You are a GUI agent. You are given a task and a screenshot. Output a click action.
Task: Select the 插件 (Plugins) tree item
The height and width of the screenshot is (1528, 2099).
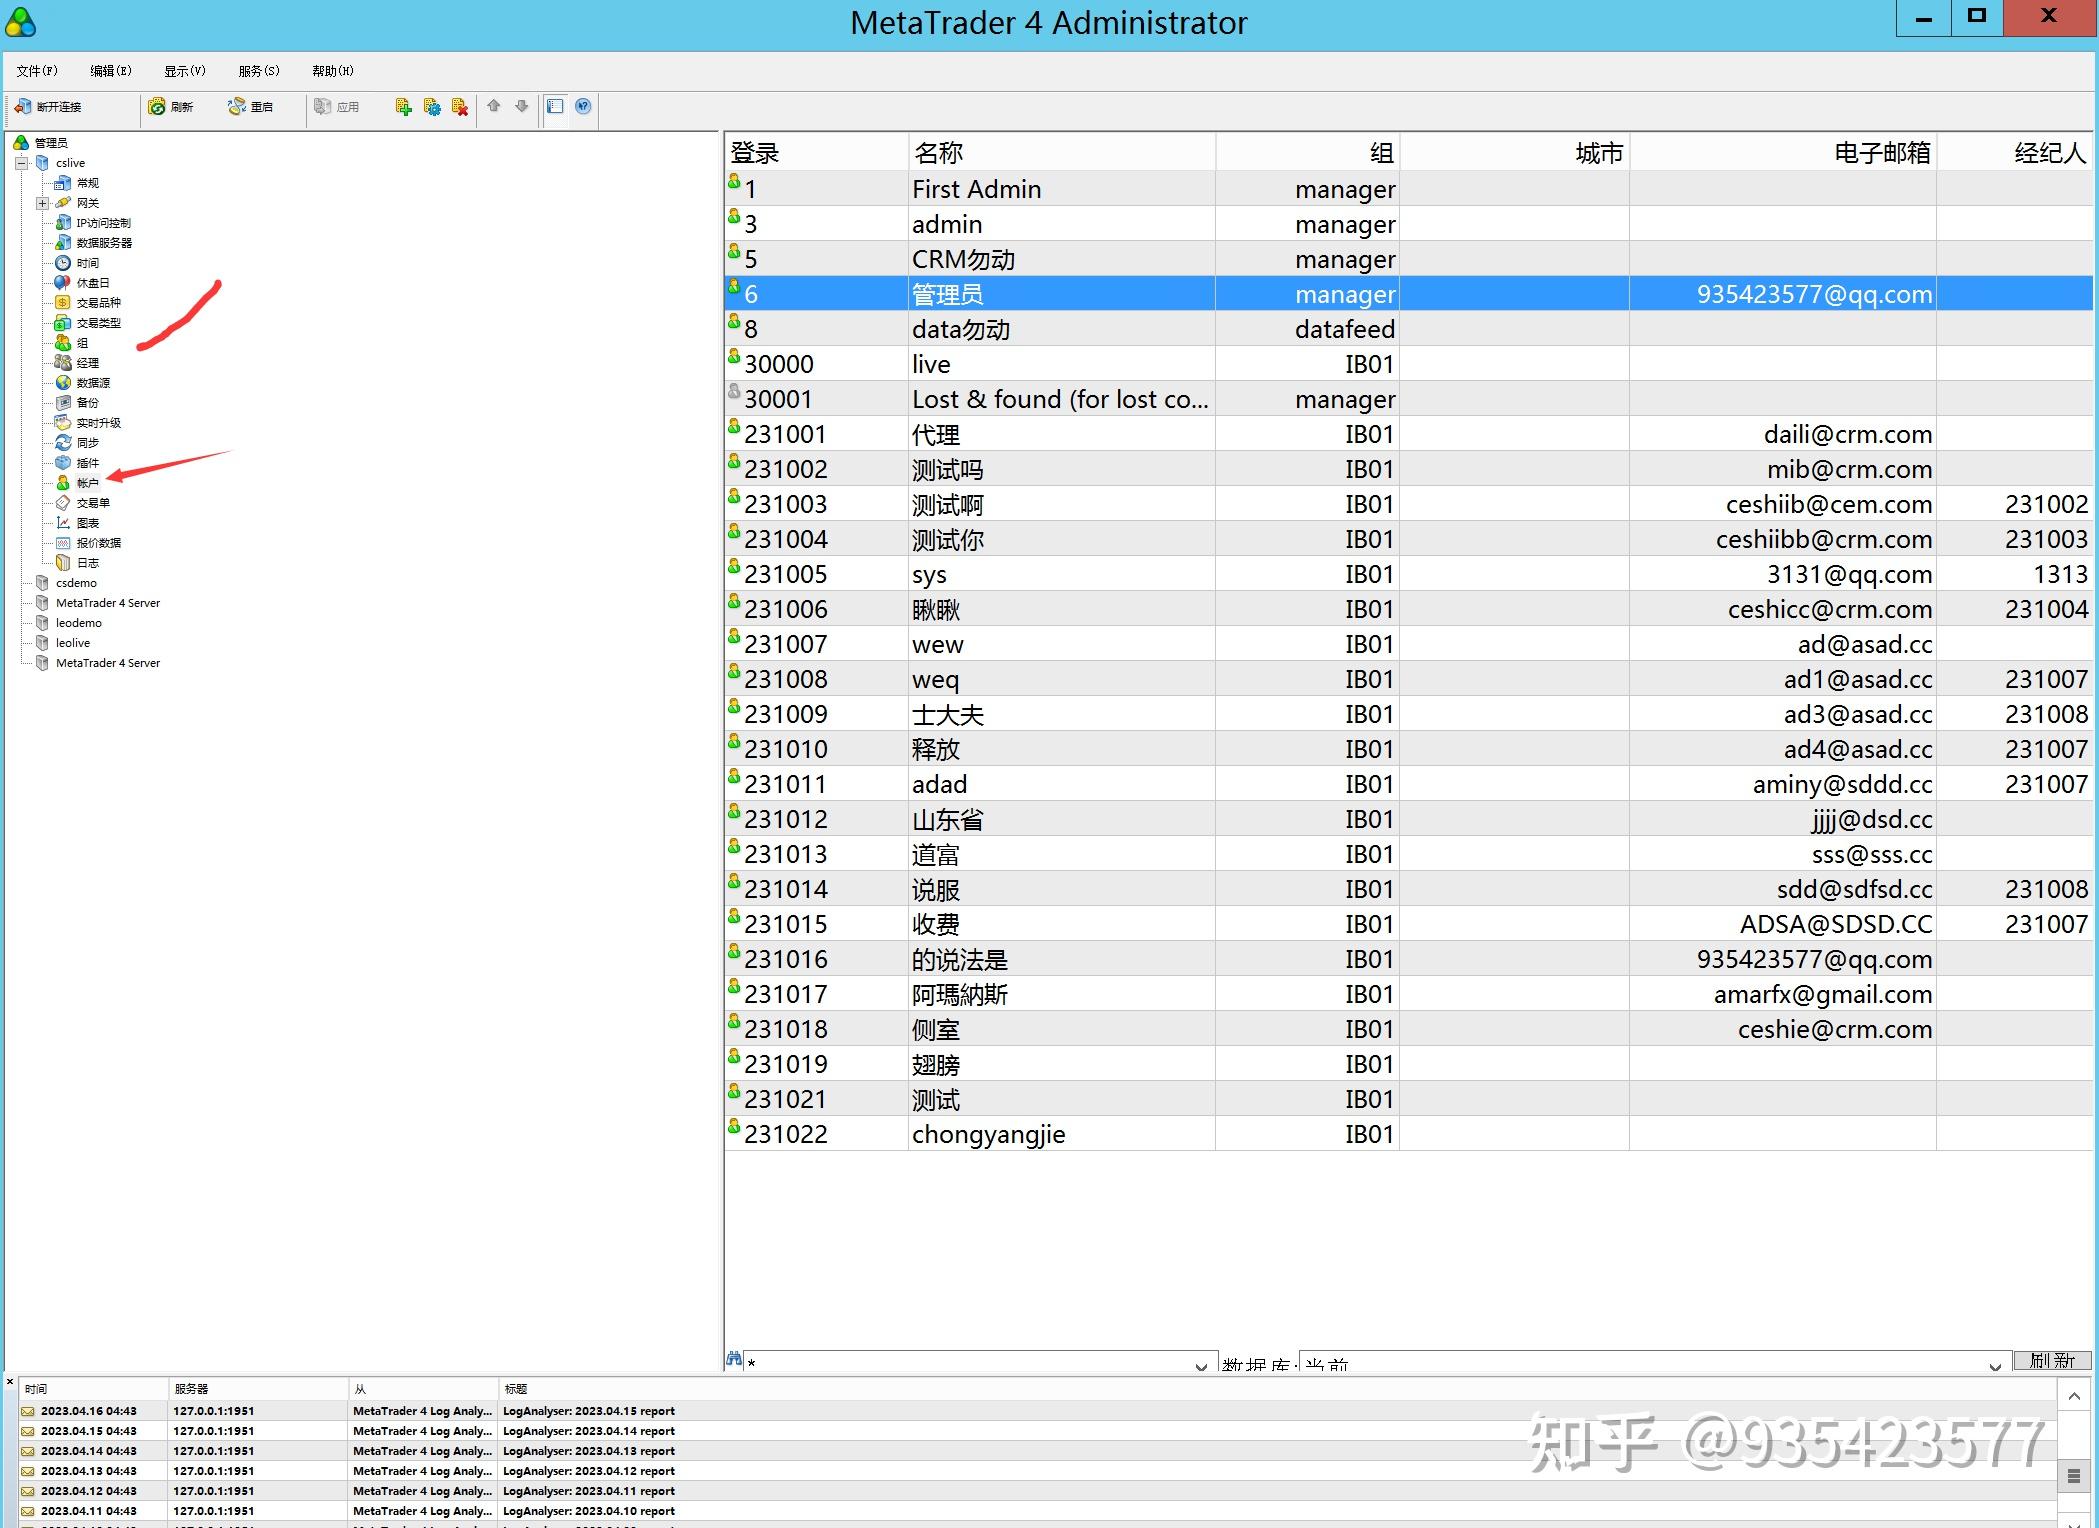pyautogui.click(x=87, y=463)
